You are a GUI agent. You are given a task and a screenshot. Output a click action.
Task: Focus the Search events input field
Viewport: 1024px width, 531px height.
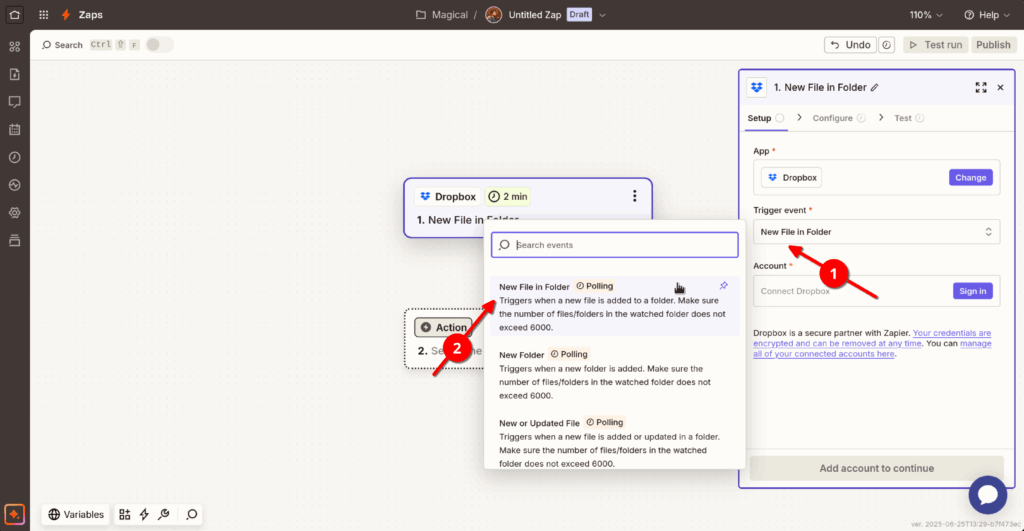pos(615,245)
